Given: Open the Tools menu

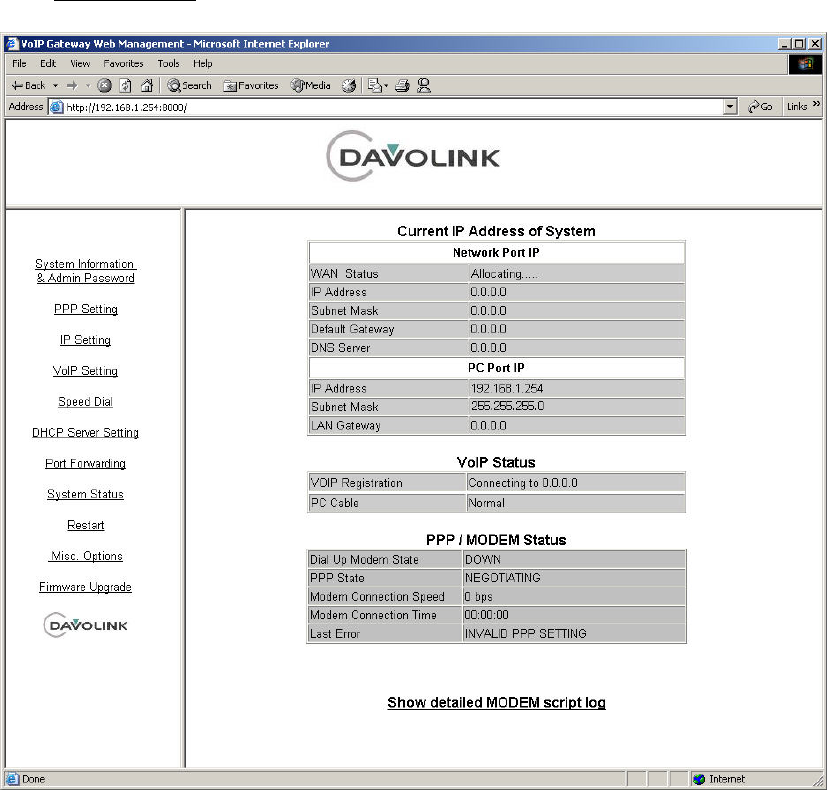Looking at the screenshot, I should pyautogui.click(x=168, y=64).
